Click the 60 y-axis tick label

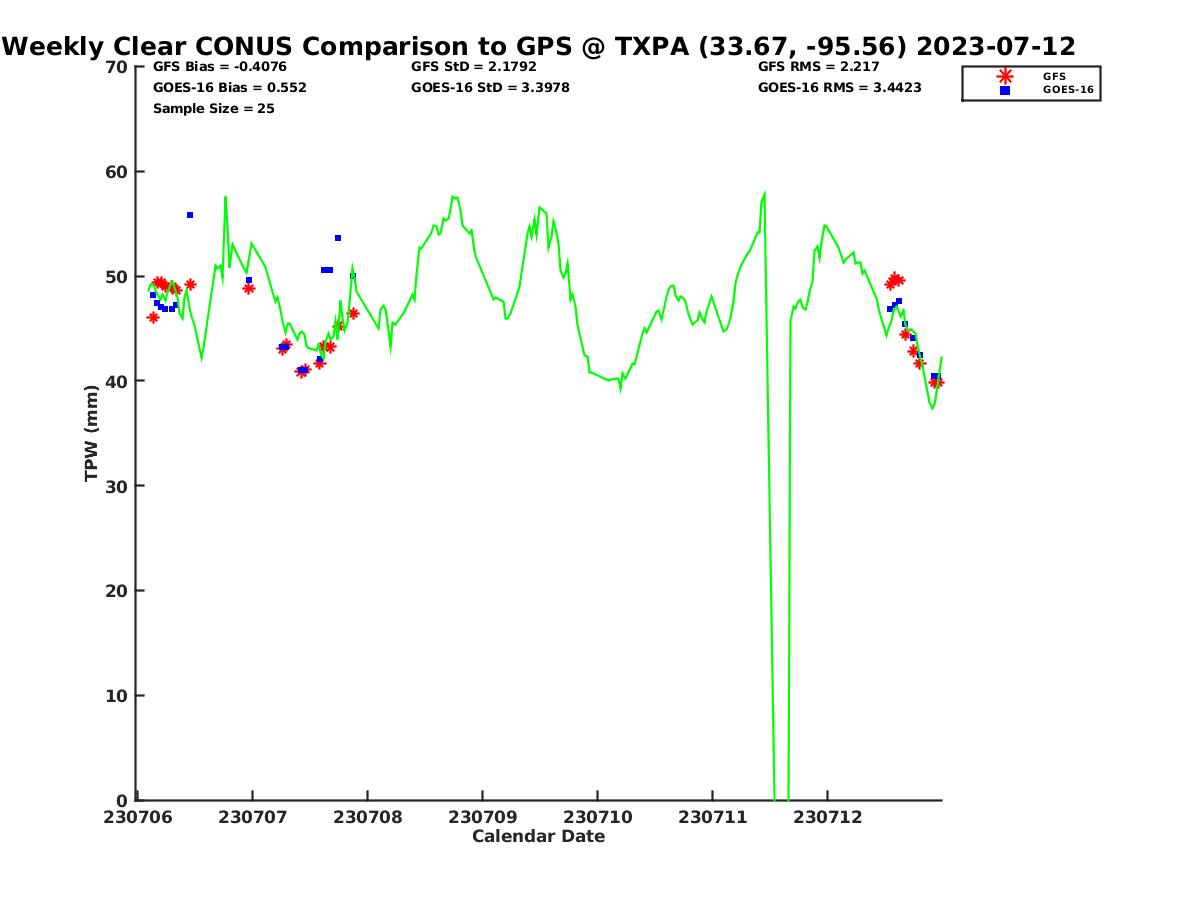coord(117,172)
